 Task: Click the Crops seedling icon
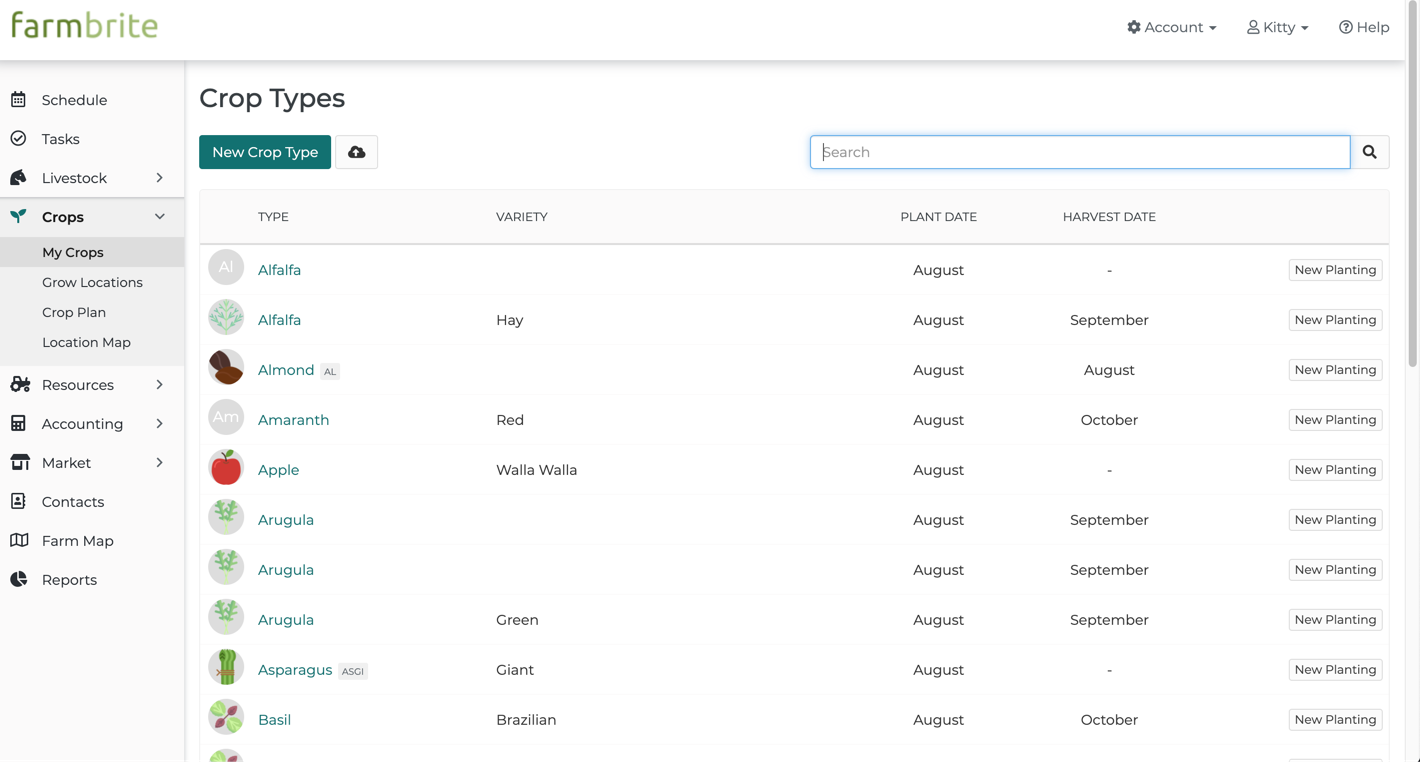pos(18,217)
